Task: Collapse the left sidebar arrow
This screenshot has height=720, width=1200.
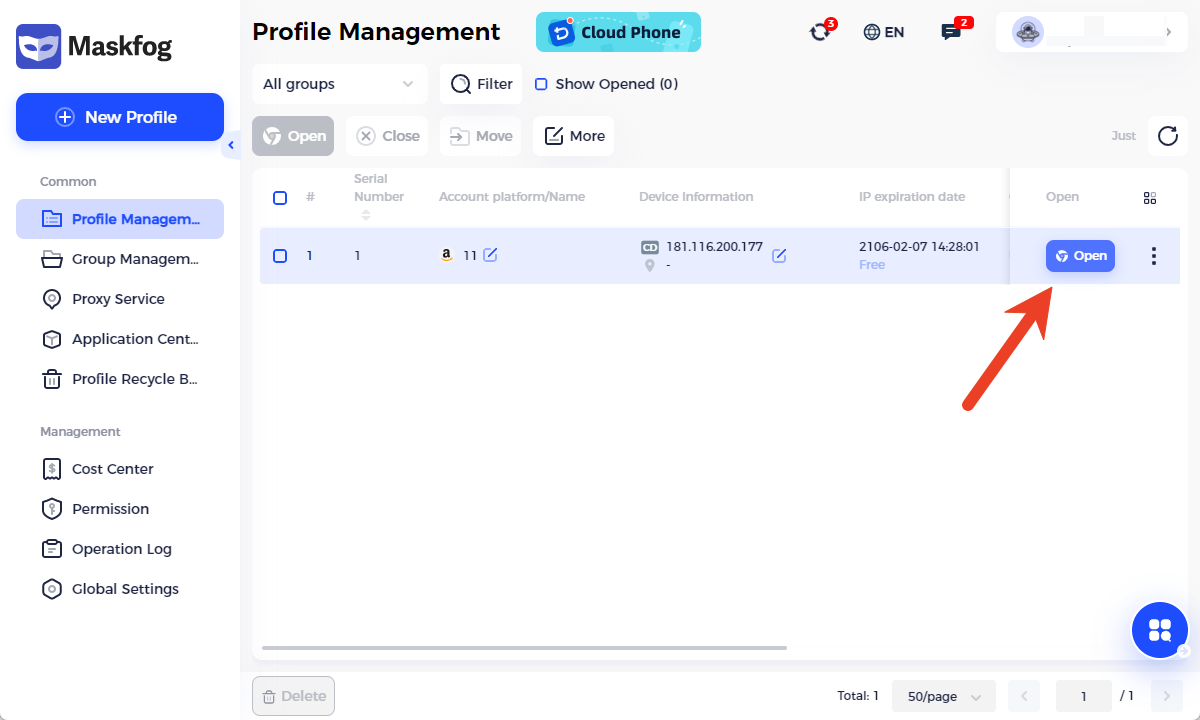Action: tap(231, 146)
